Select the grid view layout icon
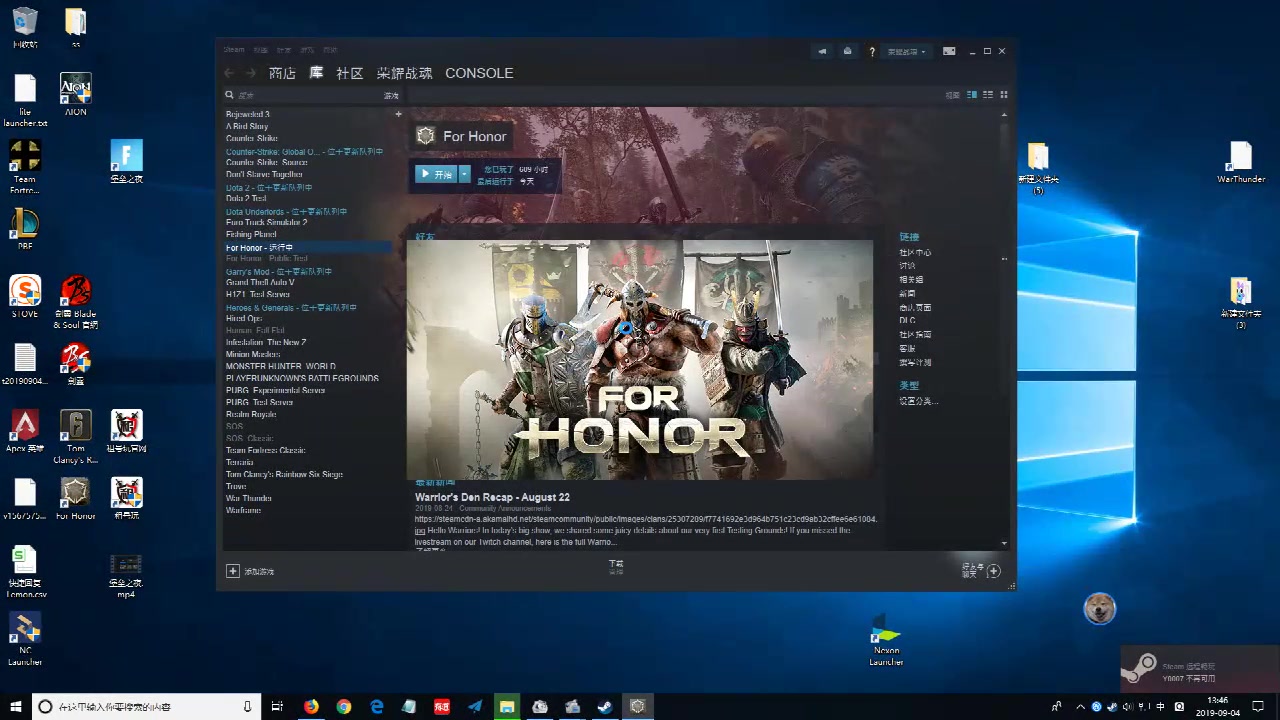This screenshot has width=1280, height=720. (x=1004, y=95)
